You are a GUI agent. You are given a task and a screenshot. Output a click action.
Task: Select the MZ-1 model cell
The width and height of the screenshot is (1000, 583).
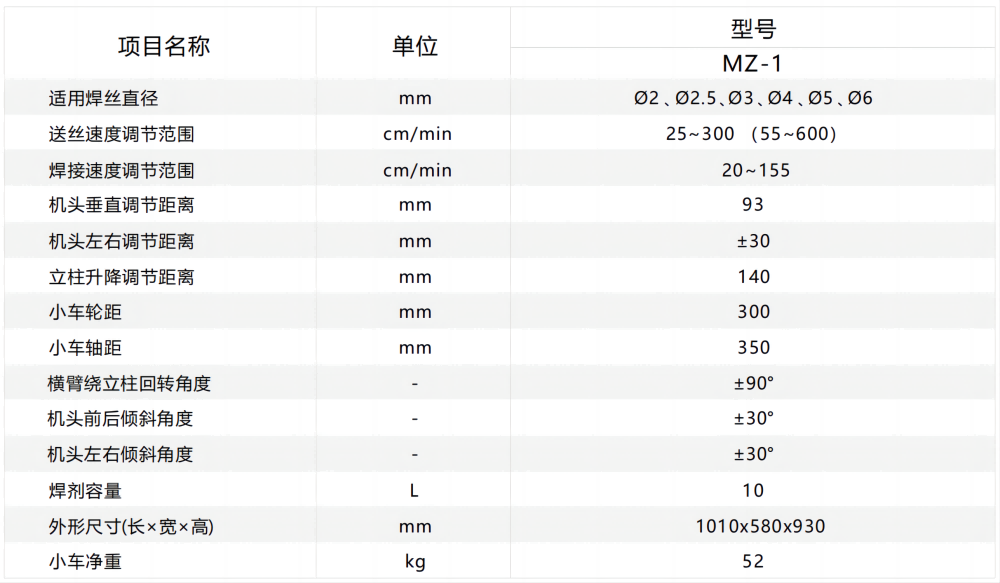coord(753,64)
